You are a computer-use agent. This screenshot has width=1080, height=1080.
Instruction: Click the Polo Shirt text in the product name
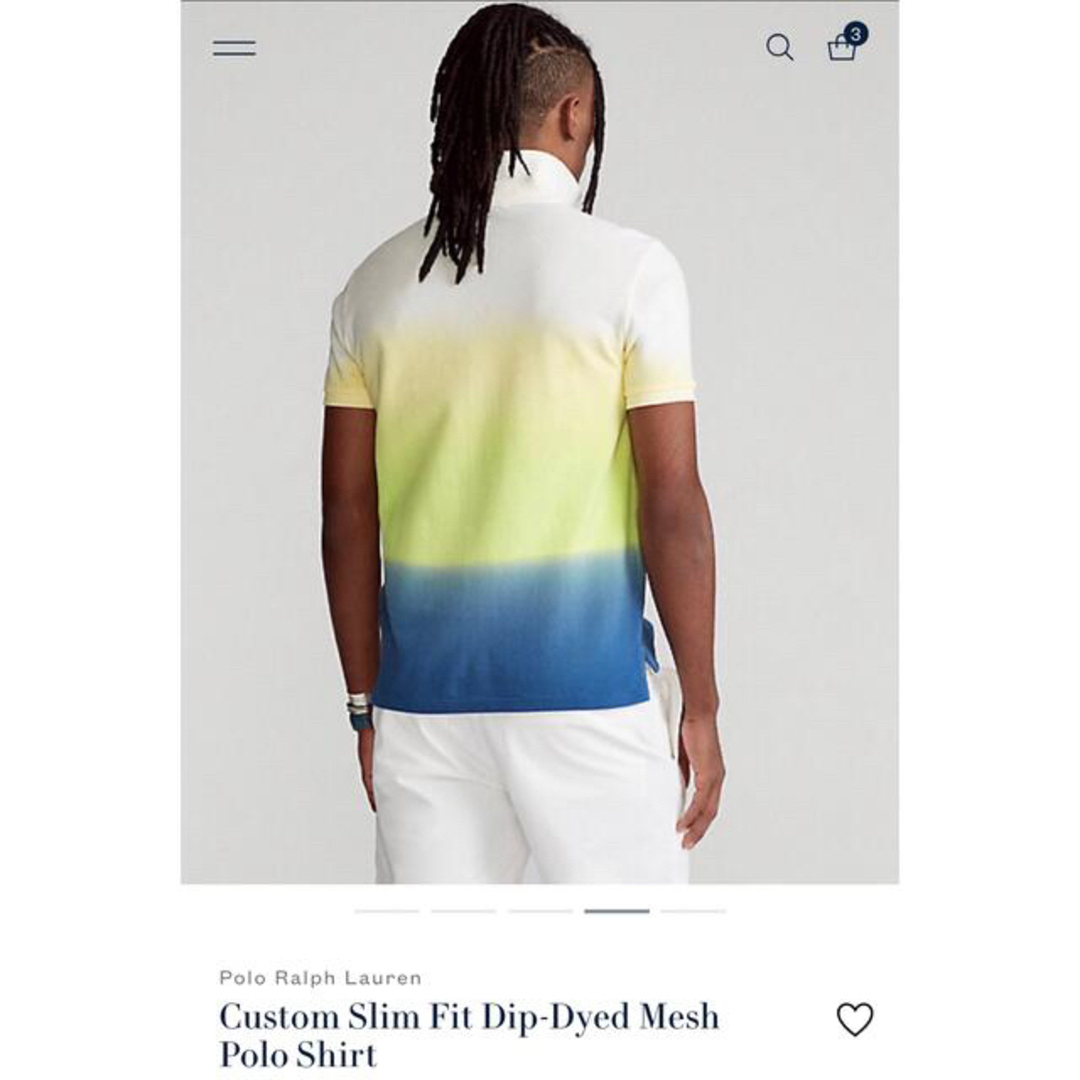pos(298,1055)
